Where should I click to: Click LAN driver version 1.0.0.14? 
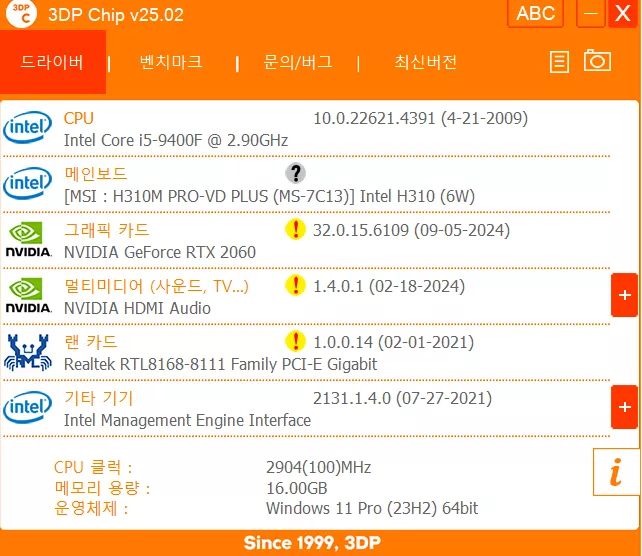tap(393, 342)
